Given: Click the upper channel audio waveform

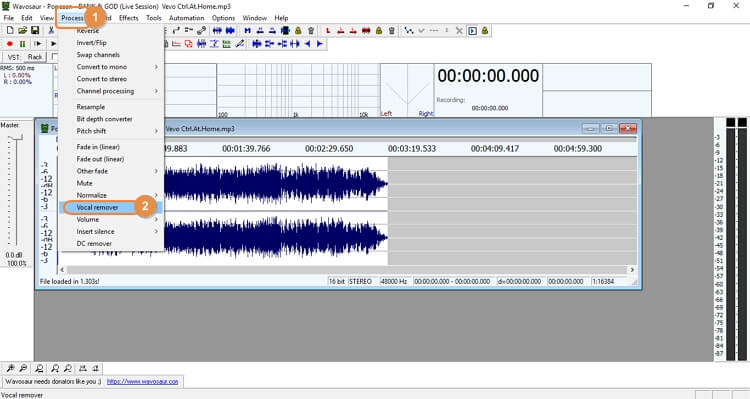Looking at the screenshot, I should click(275, 184).
